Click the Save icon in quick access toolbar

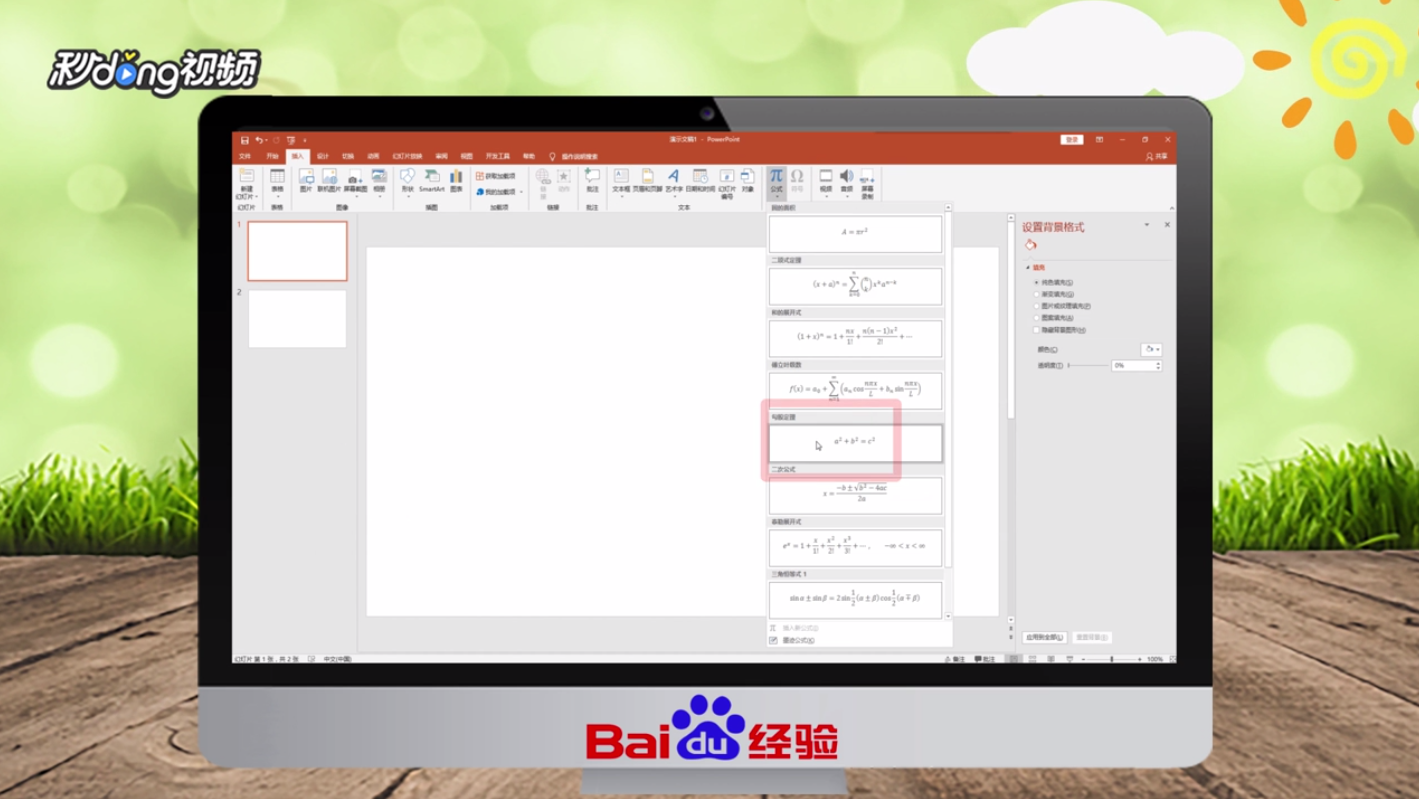point(244,141)
